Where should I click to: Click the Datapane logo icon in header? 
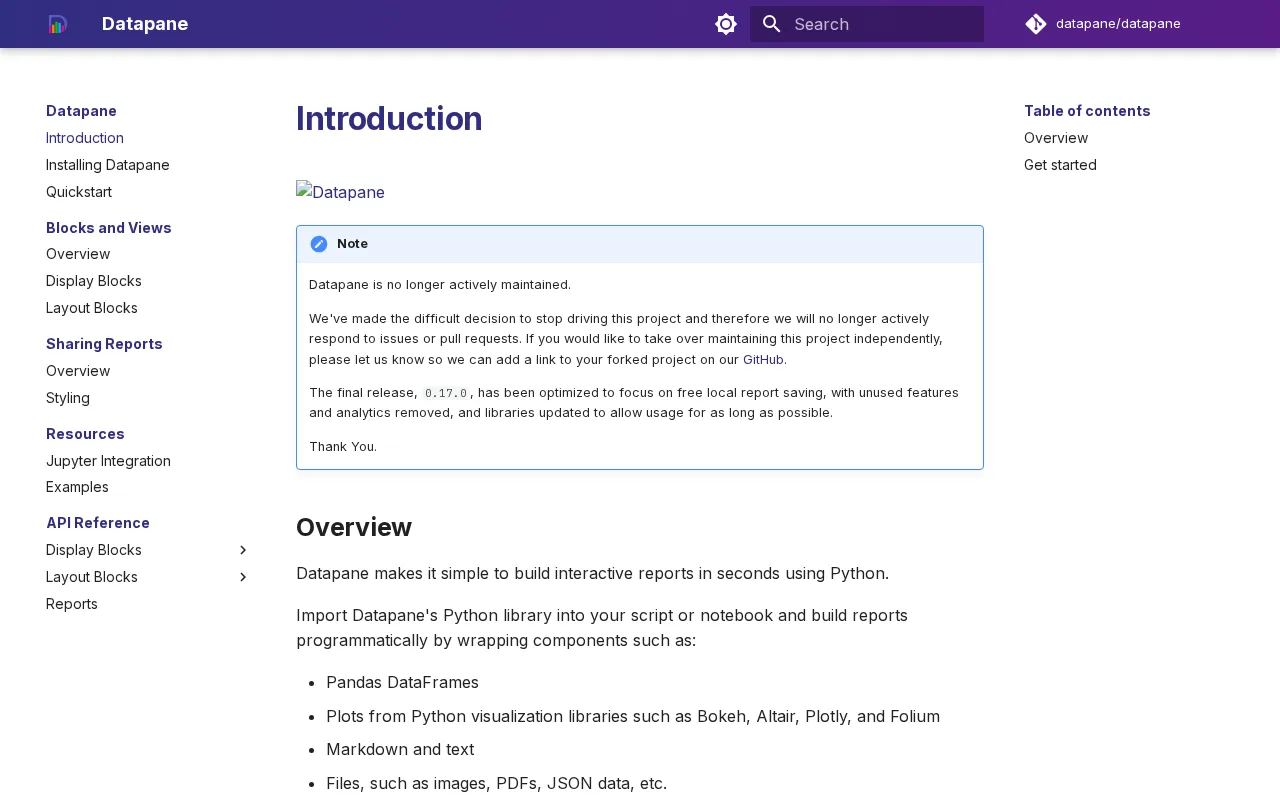tap(58, 24)
